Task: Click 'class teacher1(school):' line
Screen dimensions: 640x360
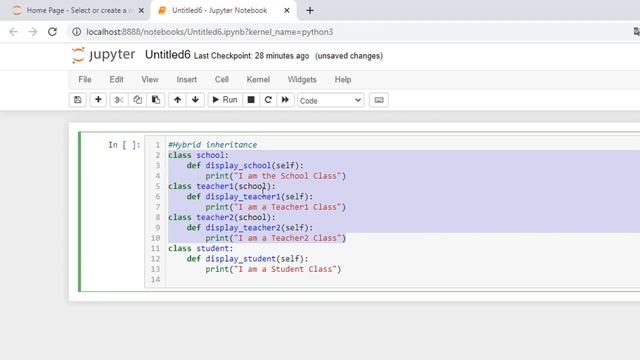Action: point(222,187)
